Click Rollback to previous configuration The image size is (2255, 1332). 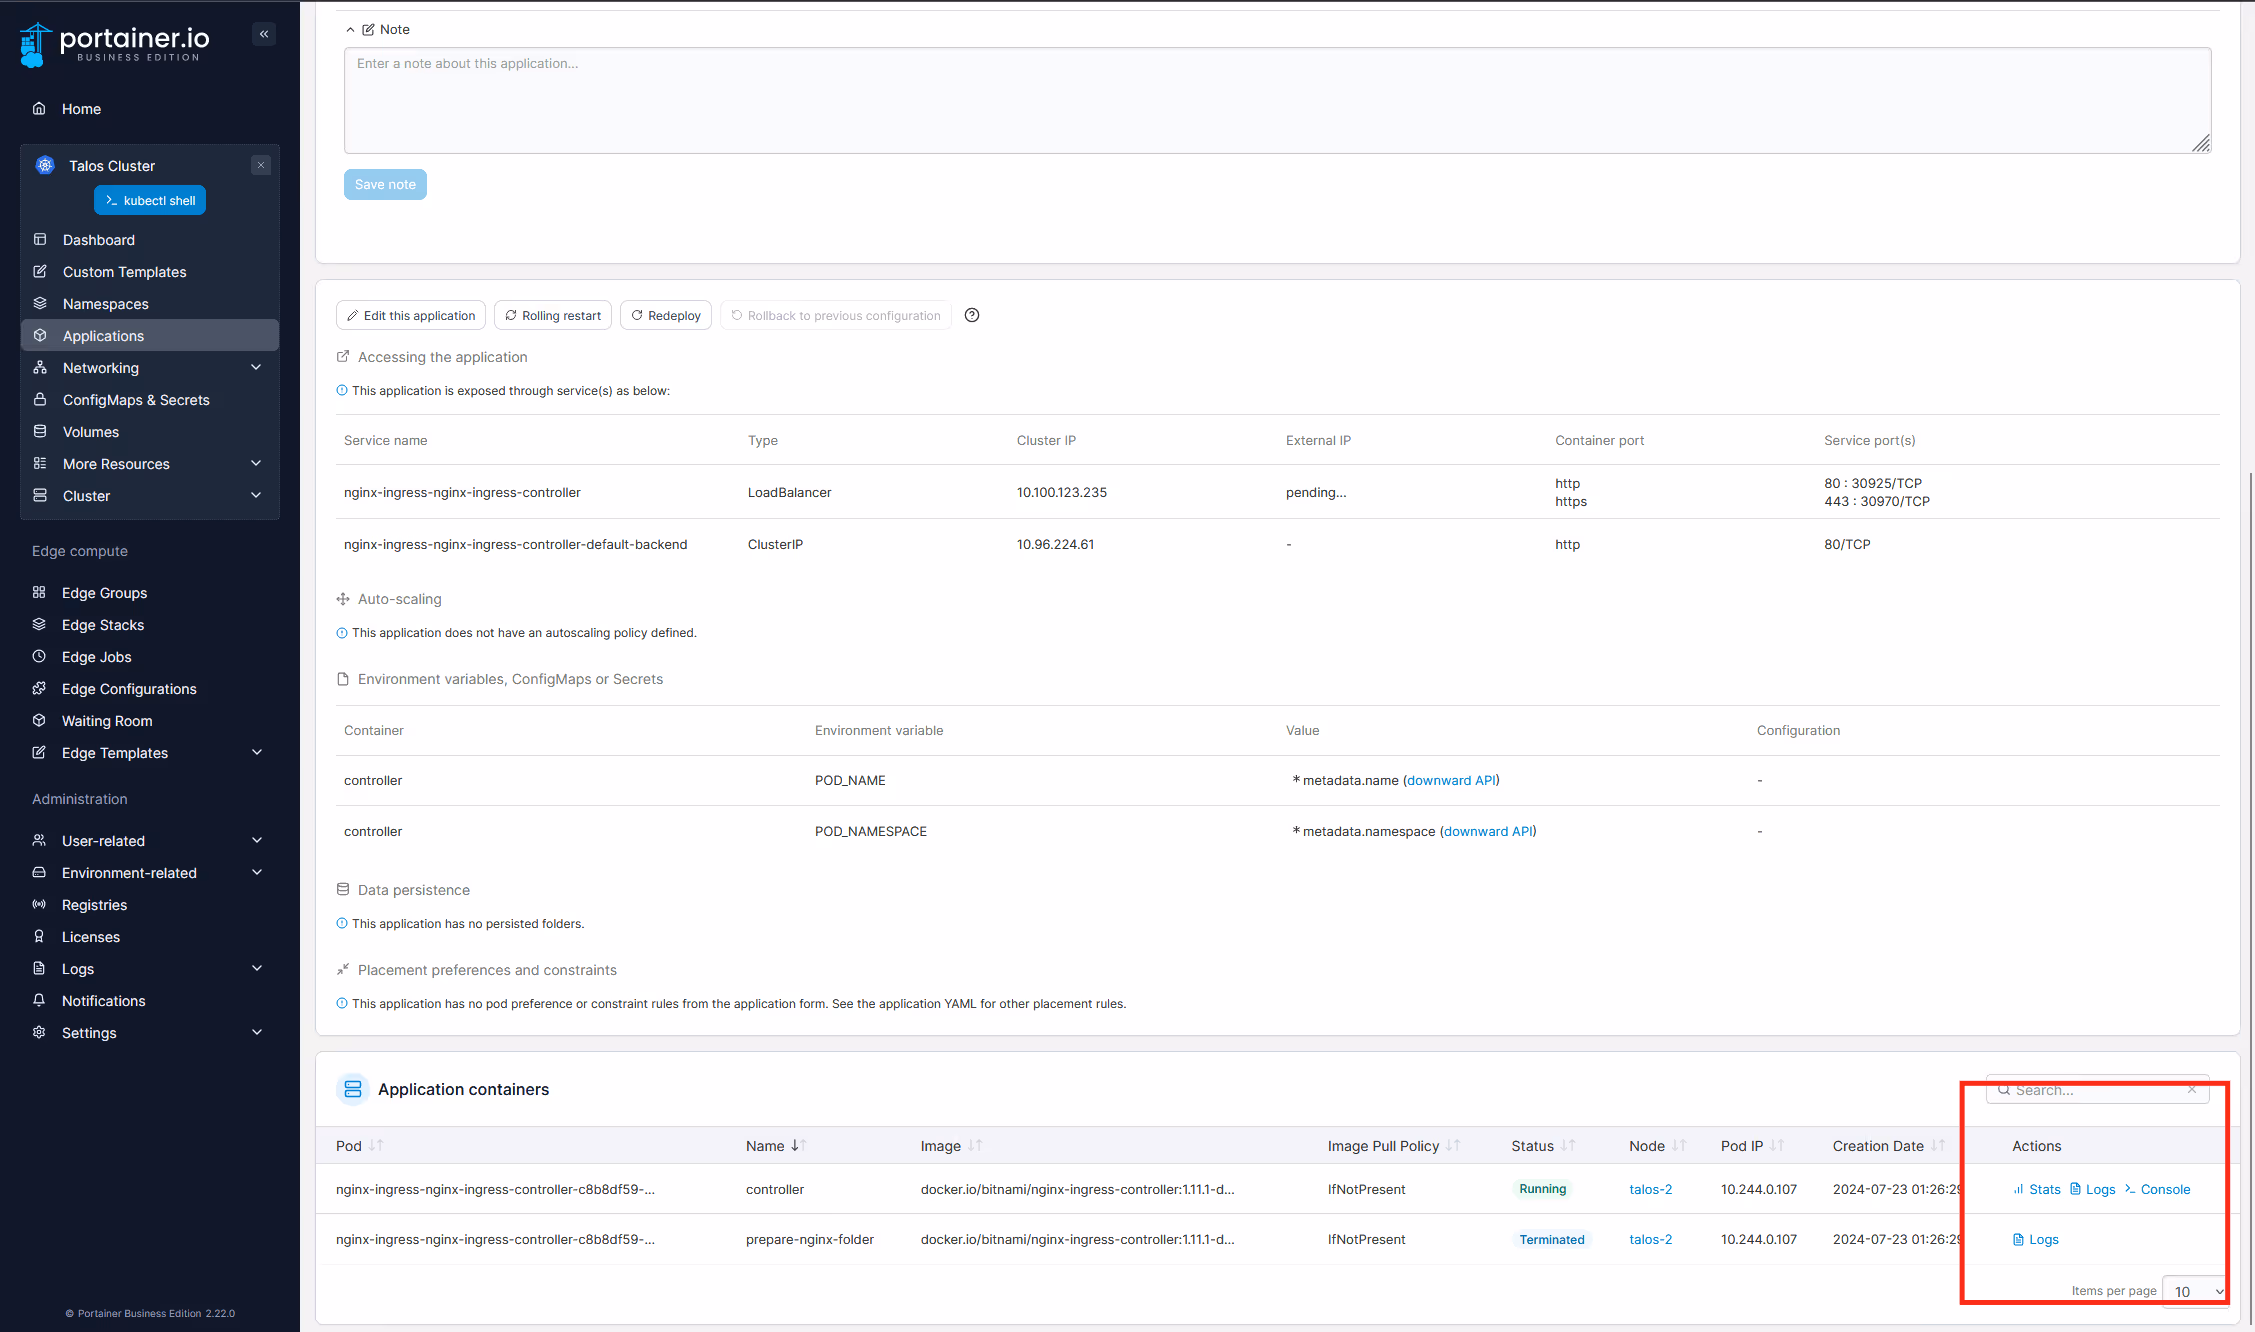pos(836,315)
